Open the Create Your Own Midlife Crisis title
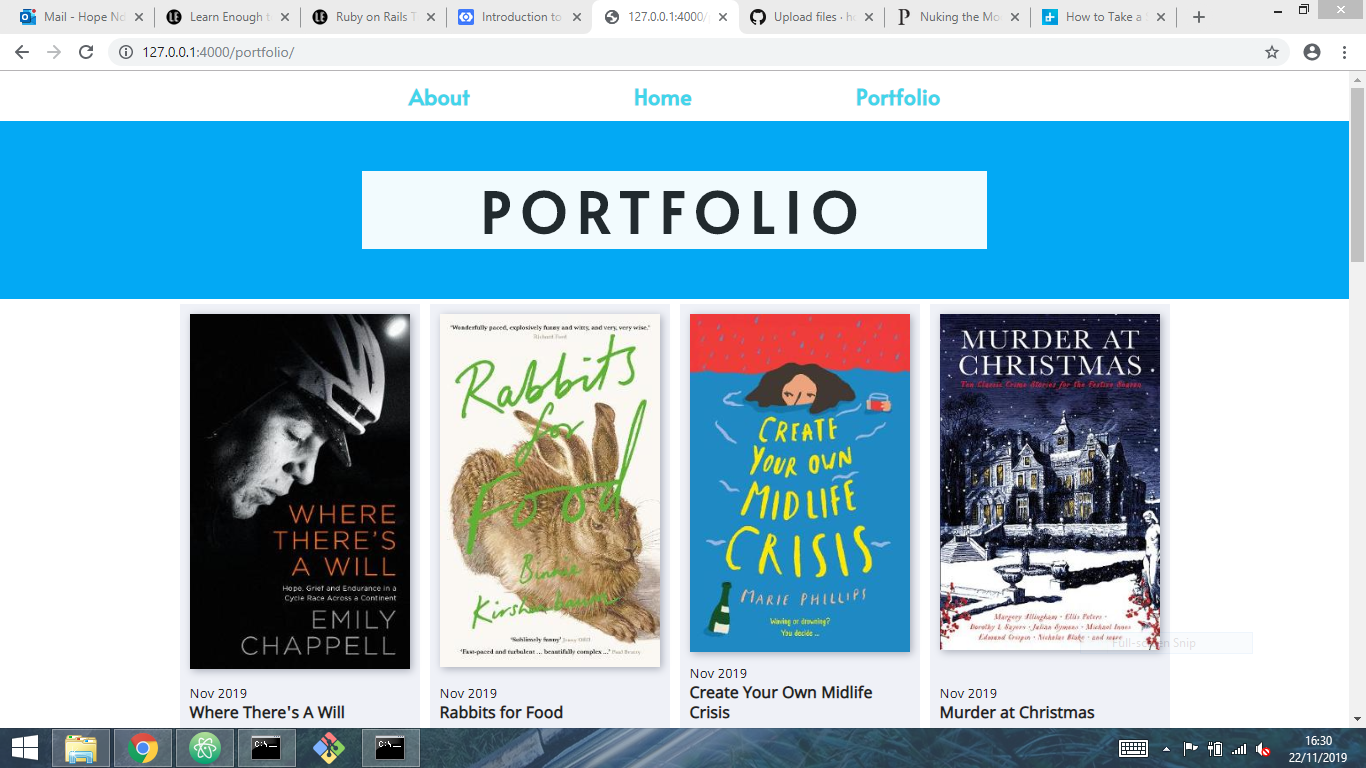This screenshot has width=1366, height=768. point(781,702)
